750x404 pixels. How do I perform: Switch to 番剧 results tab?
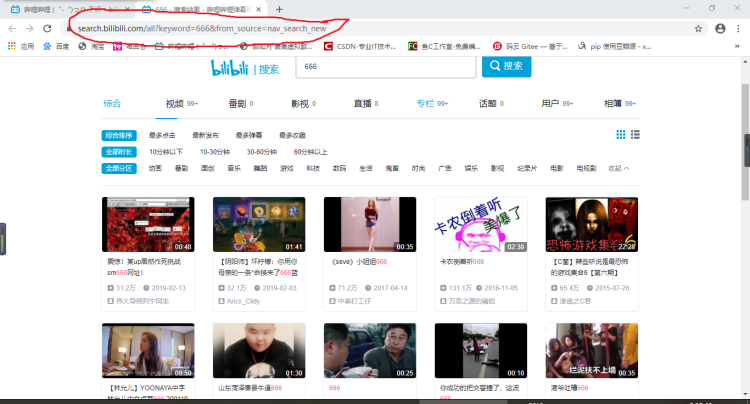[x=237, y=103]
